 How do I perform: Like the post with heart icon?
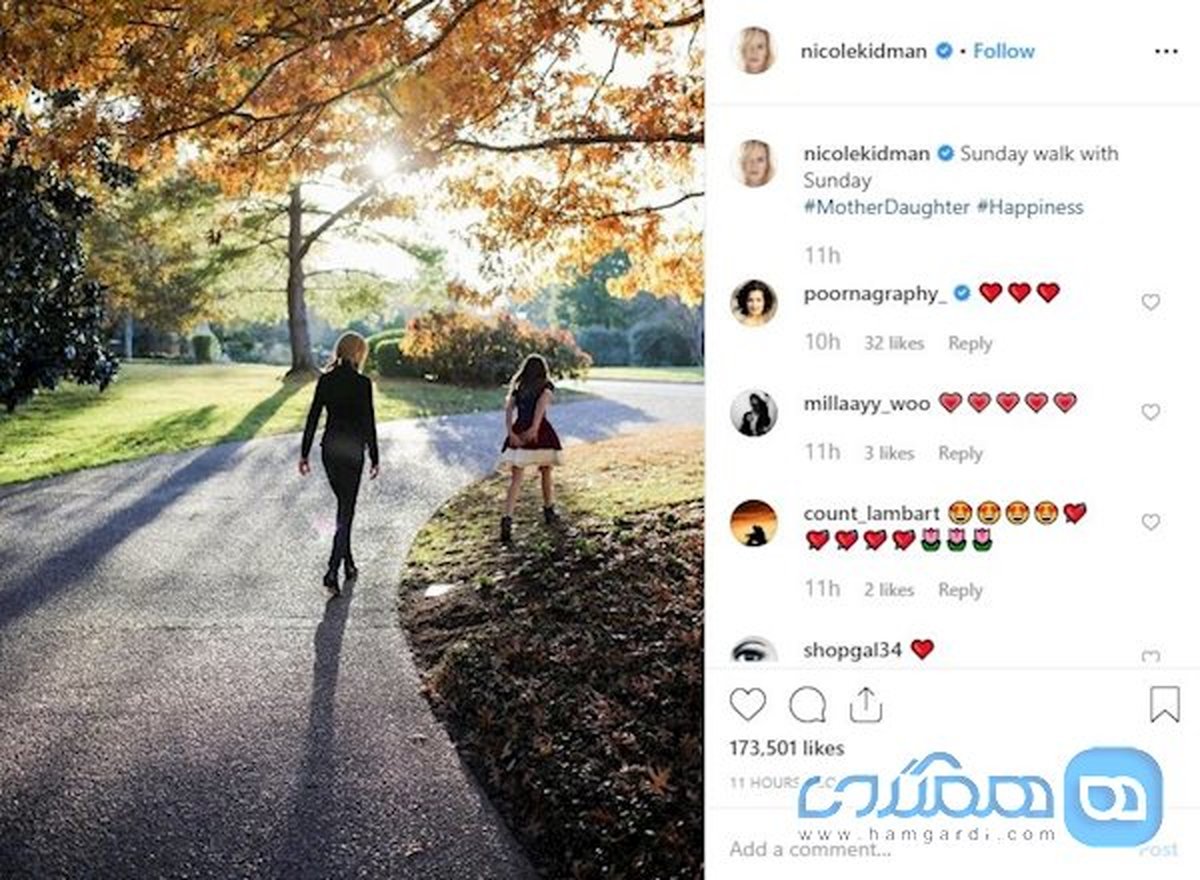point(747,705)
